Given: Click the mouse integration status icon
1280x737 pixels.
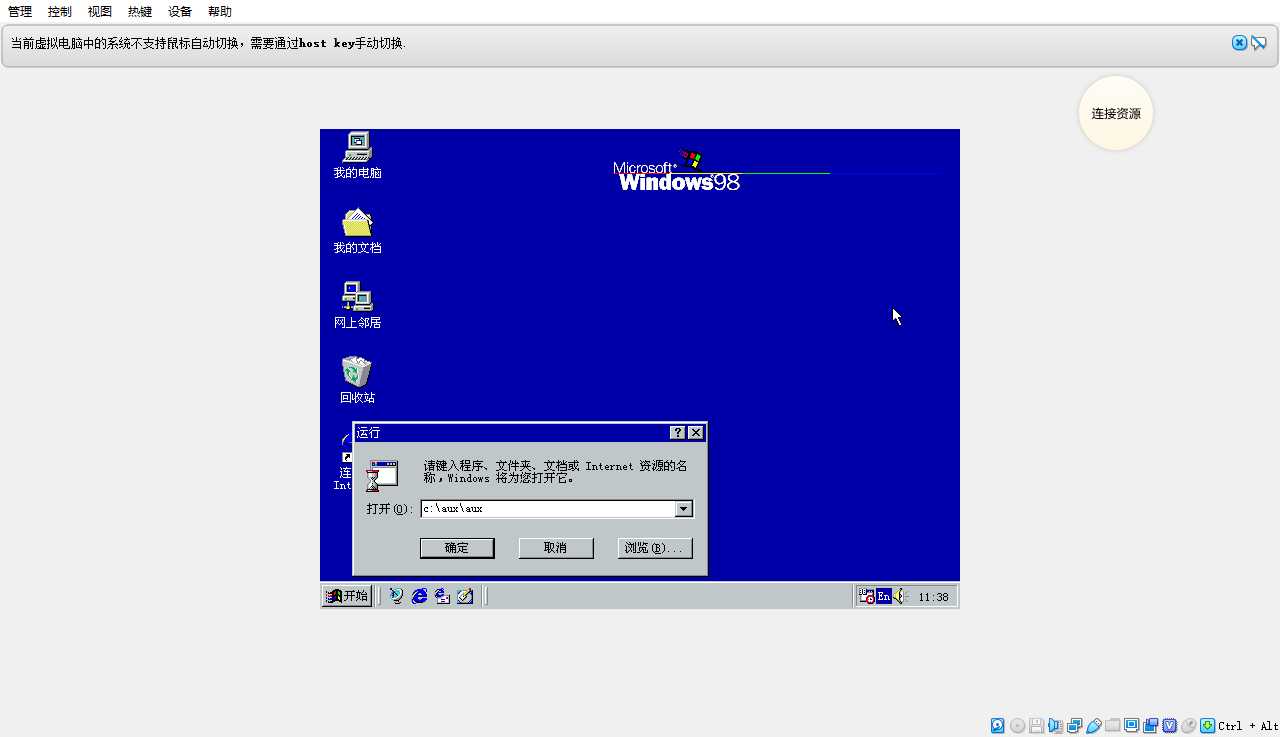Looking at the screenshot, I should (x=1188, y=726).
